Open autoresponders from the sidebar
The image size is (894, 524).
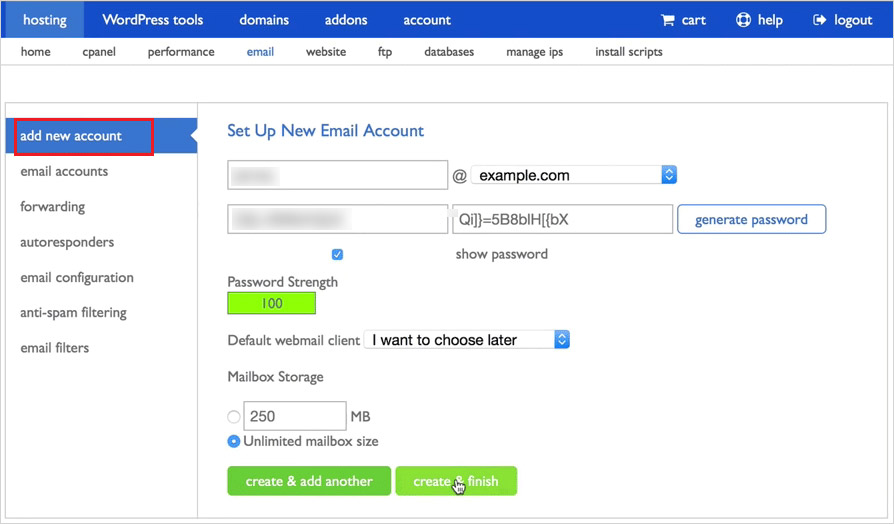point(67,242)
